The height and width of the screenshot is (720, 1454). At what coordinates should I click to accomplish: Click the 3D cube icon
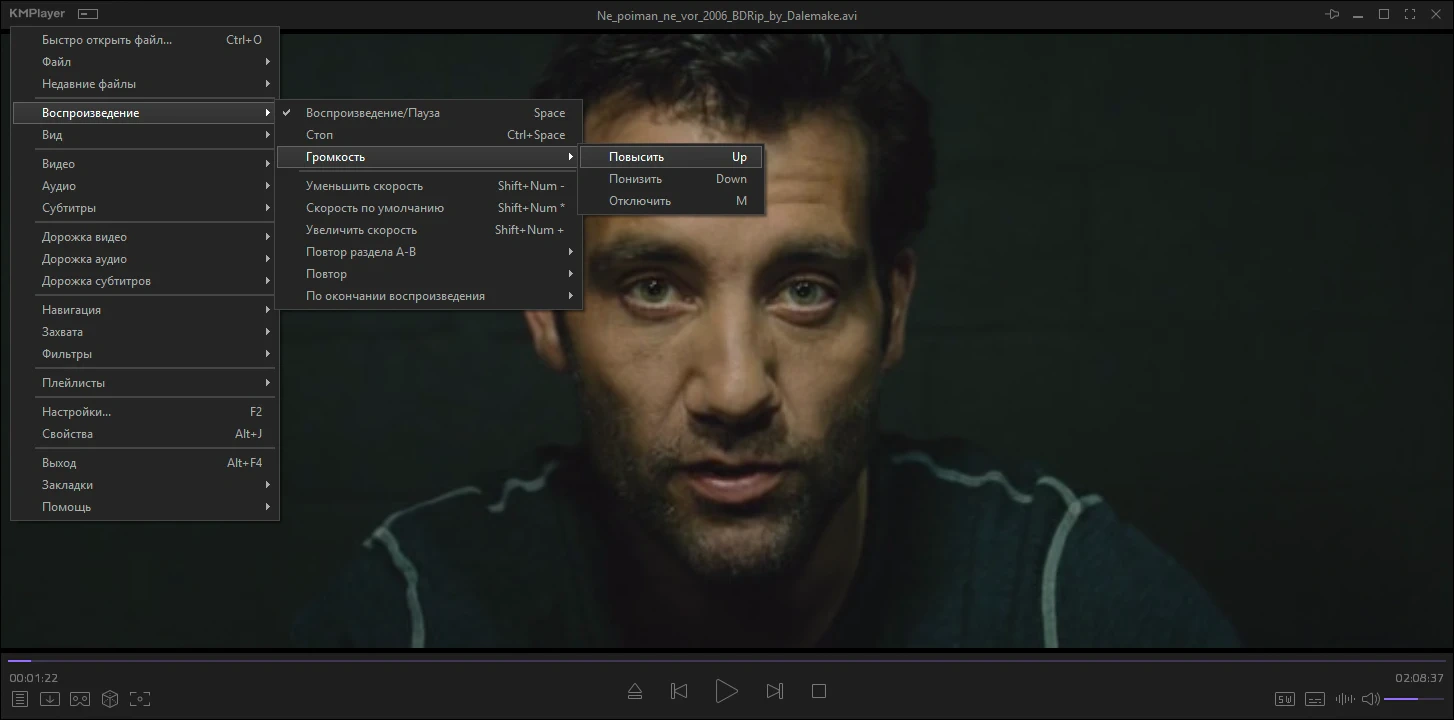[110, 699]
